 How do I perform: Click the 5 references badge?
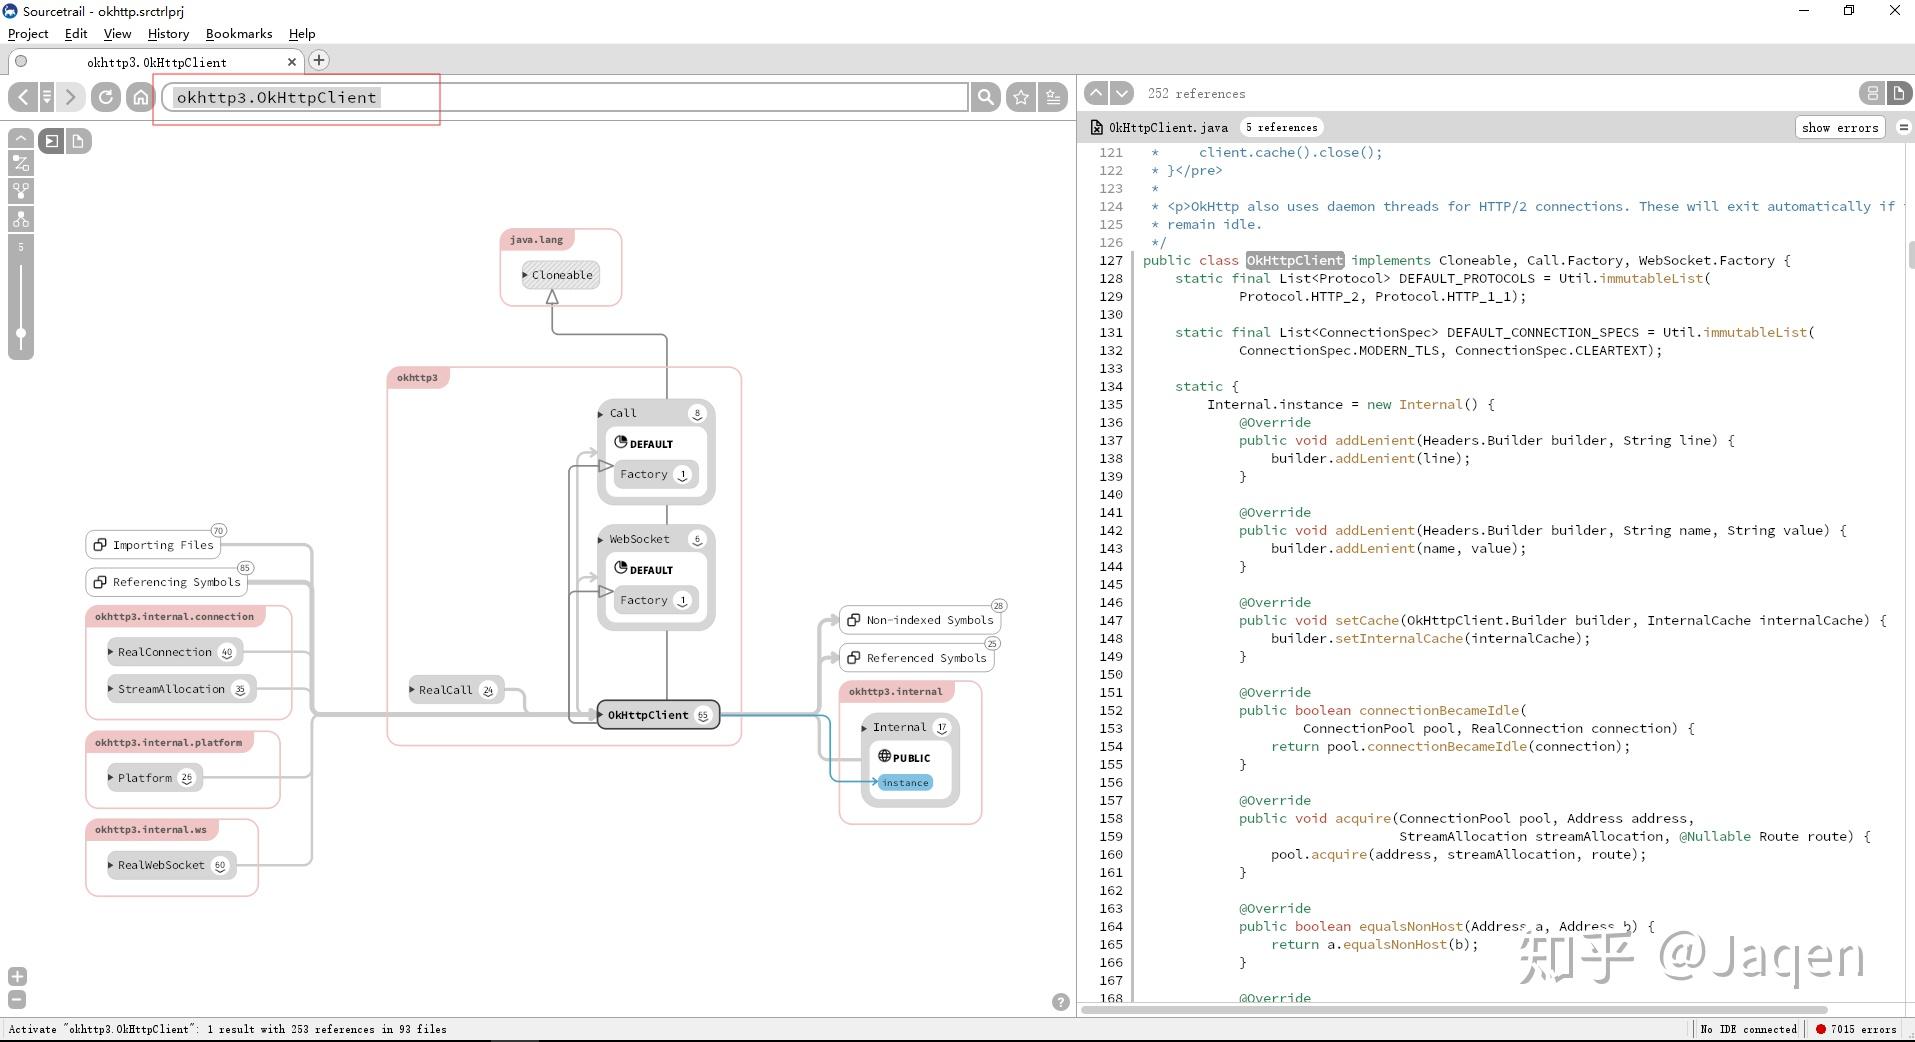[x=1281, y=127]
